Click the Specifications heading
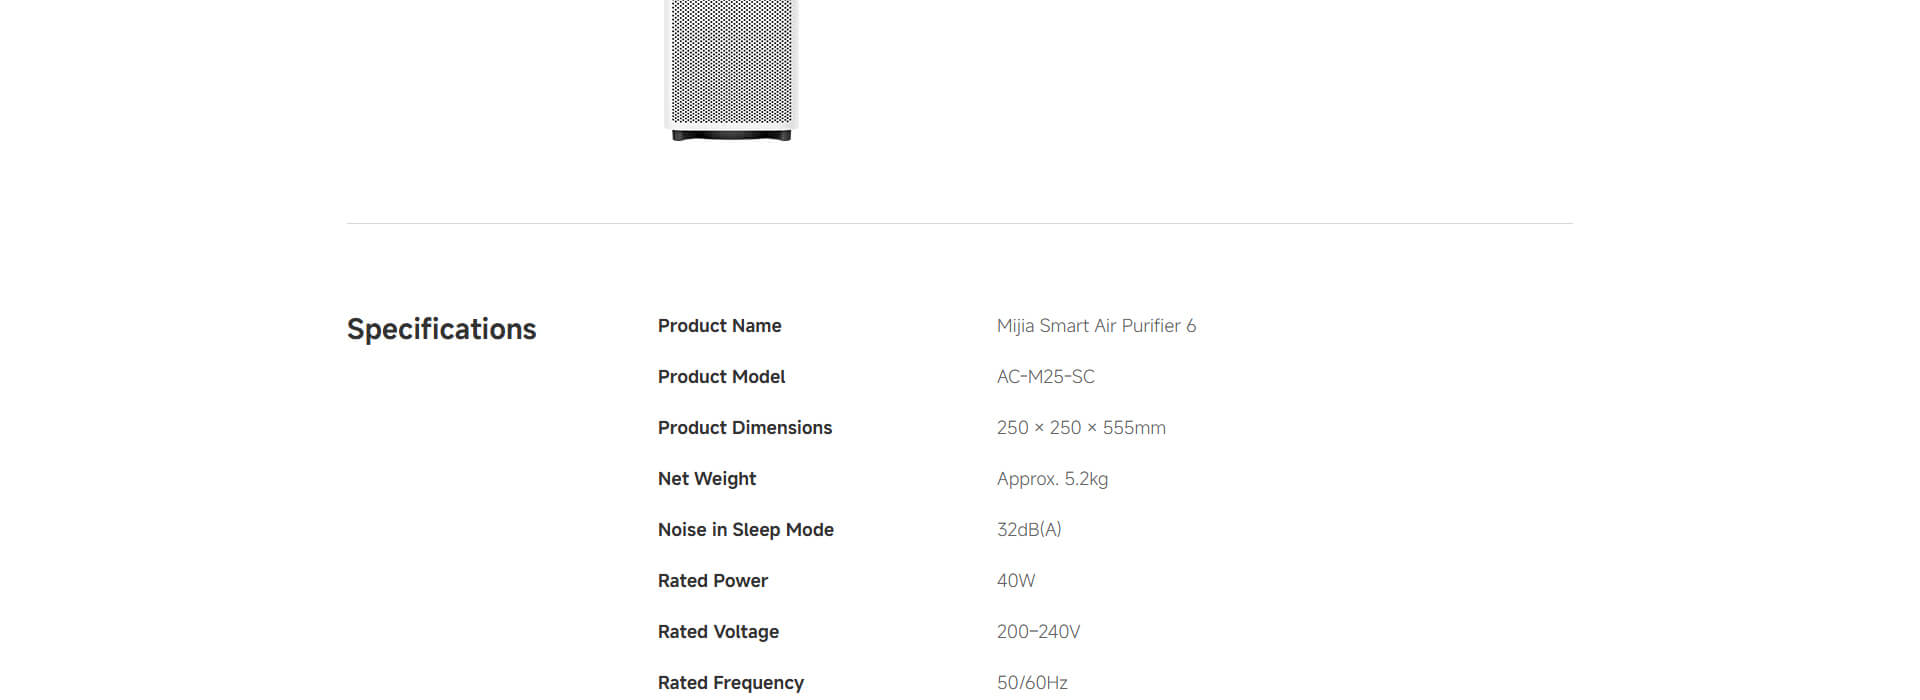 [441, 329]
